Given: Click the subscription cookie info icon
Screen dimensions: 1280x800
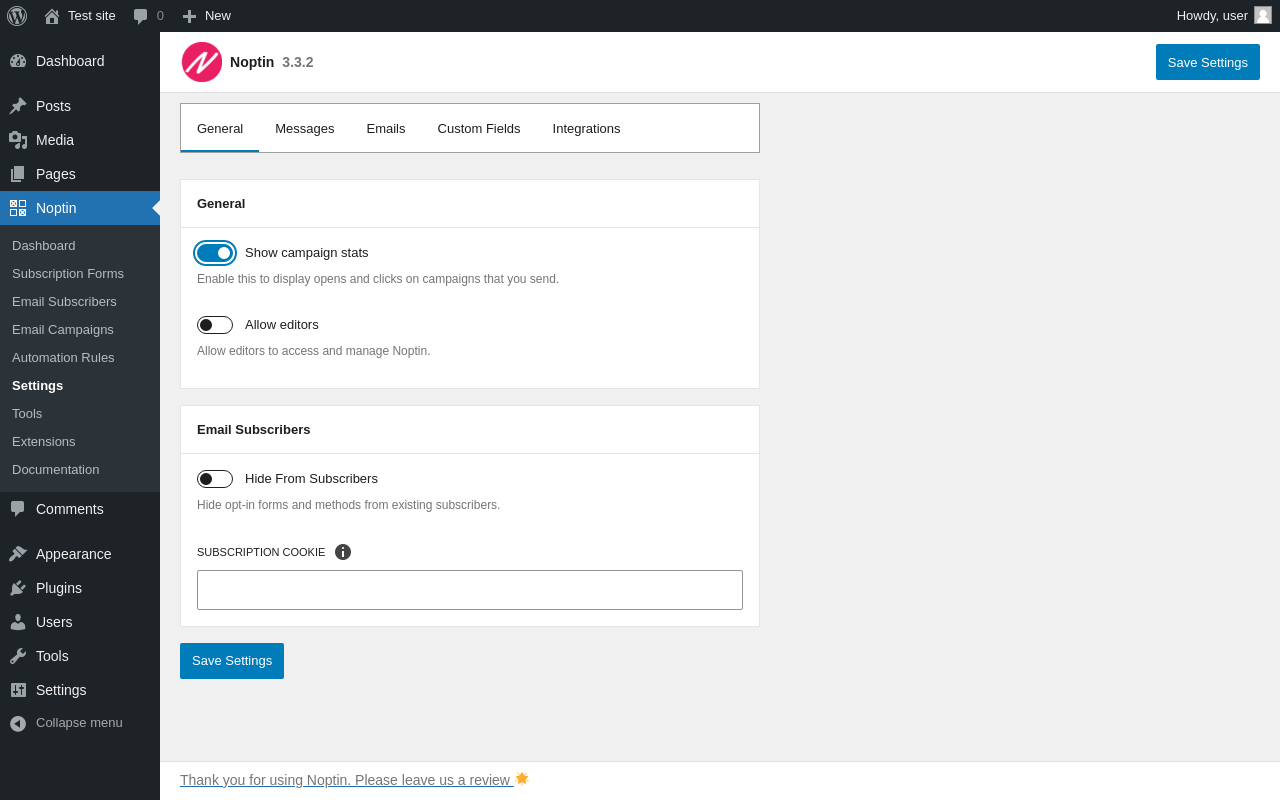Looking at the screenshot, I should coord(343,552).
